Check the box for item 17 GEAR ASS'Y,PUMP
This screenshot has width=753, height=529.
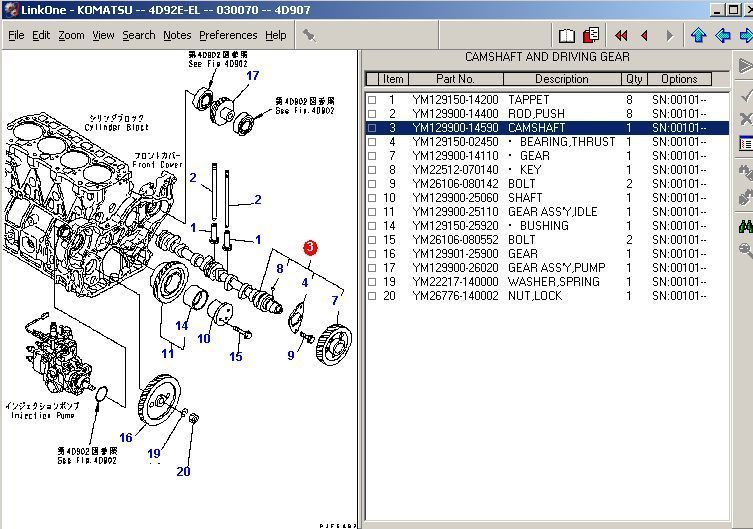pos(372,267)
